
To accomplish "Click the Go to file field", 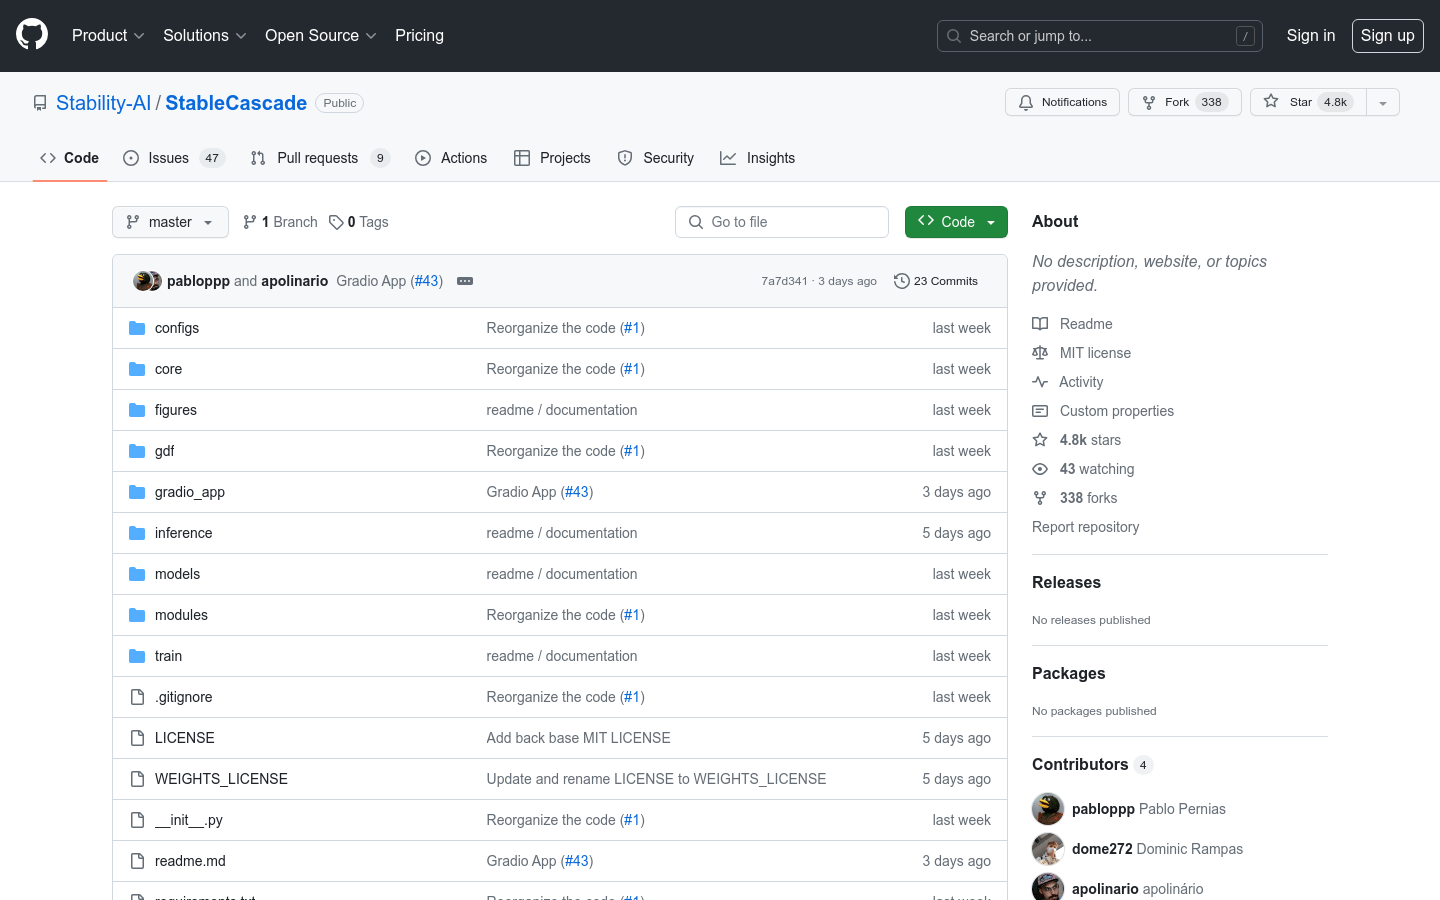I will point(782,222).
